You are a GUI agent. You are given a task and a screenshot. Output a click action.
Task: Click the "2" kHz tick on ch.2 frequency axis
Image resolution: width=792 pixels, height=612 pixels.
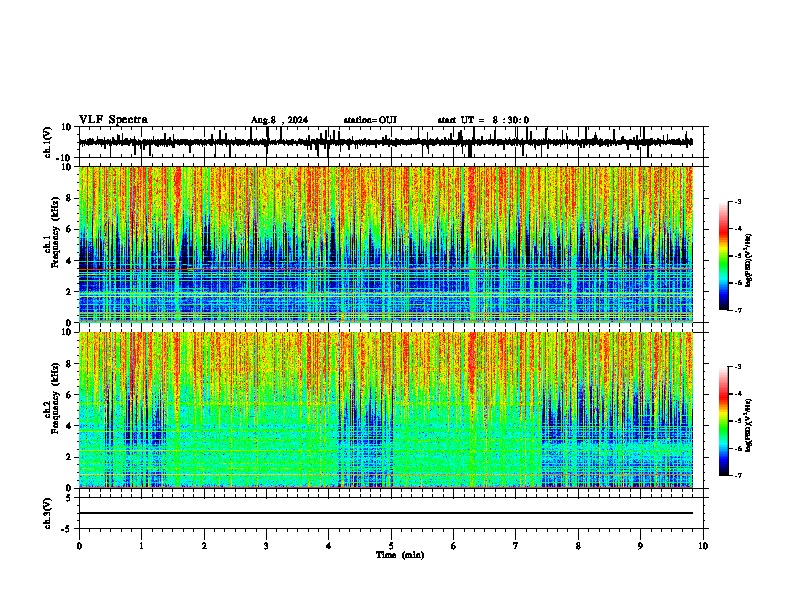click(69, 457)
